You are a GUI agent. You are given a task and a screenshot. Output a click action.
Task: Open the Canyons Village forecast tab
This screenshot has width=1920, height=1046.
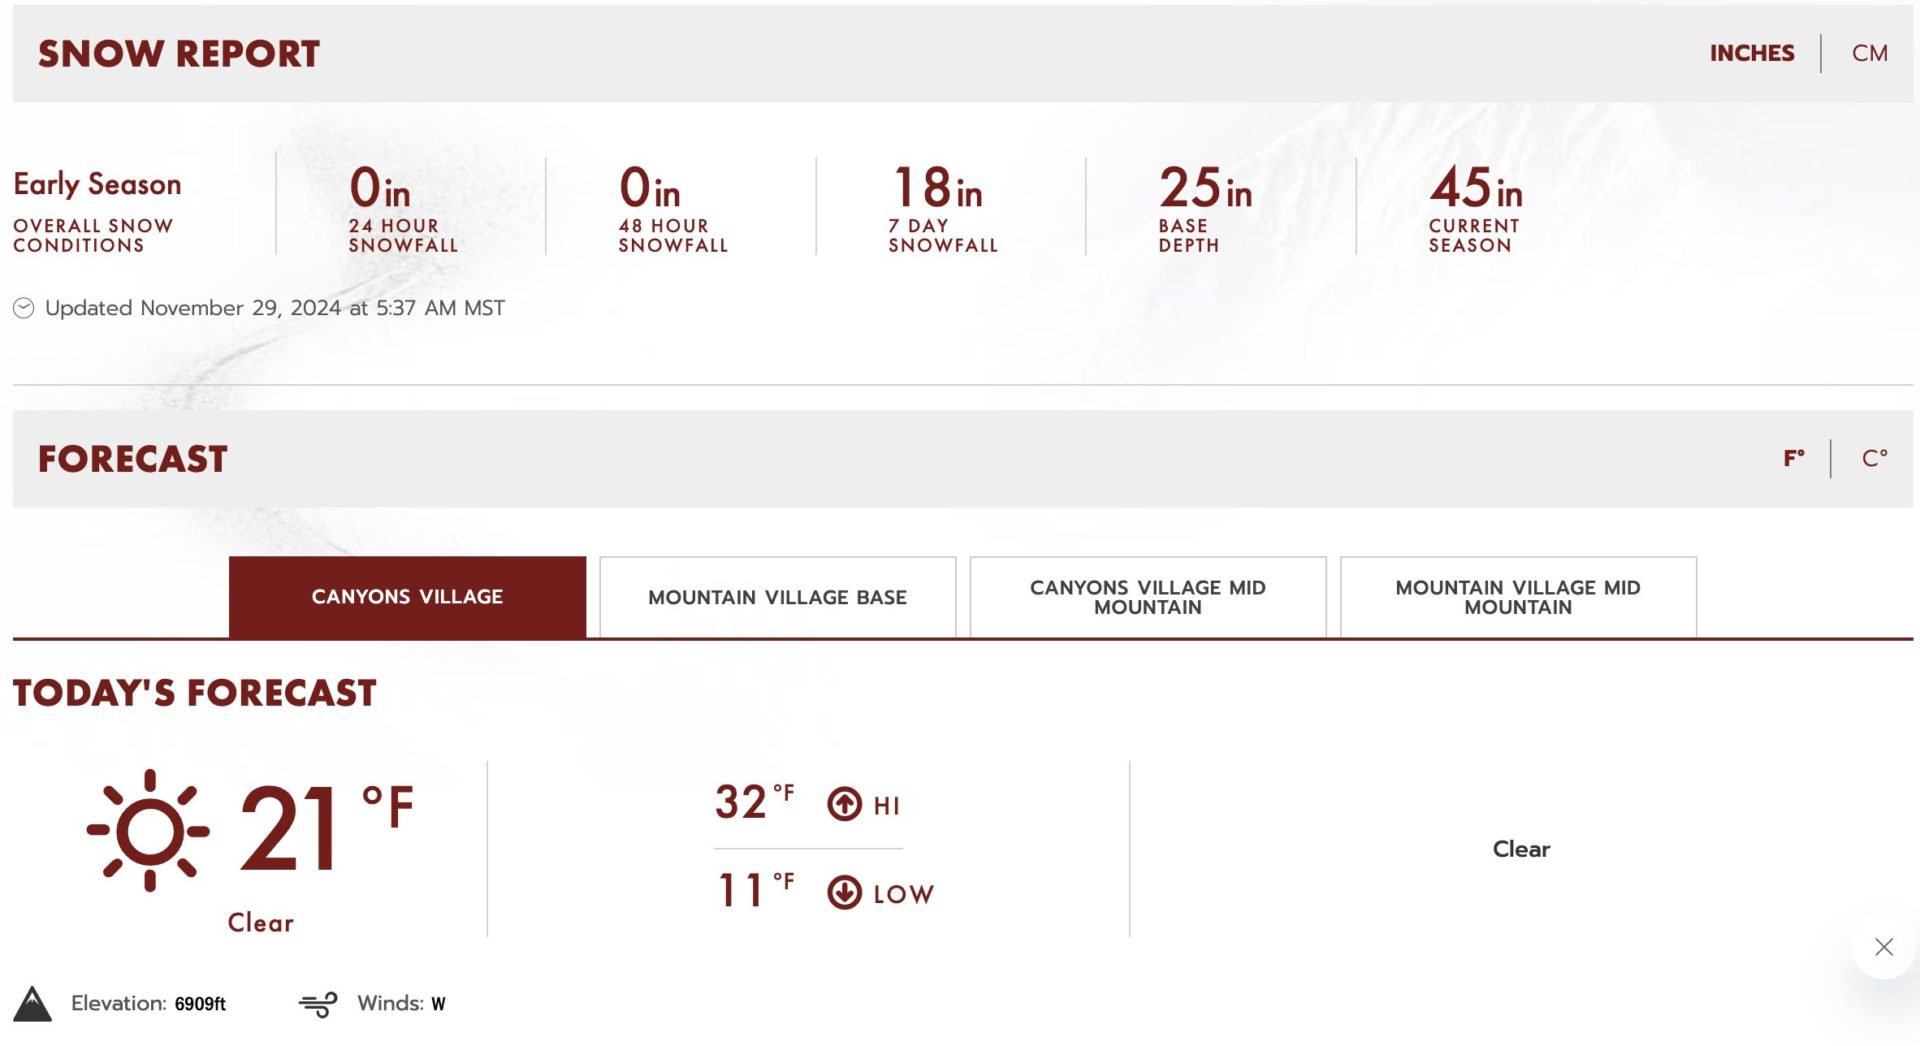pyautogui.click(x=407, y=597)
